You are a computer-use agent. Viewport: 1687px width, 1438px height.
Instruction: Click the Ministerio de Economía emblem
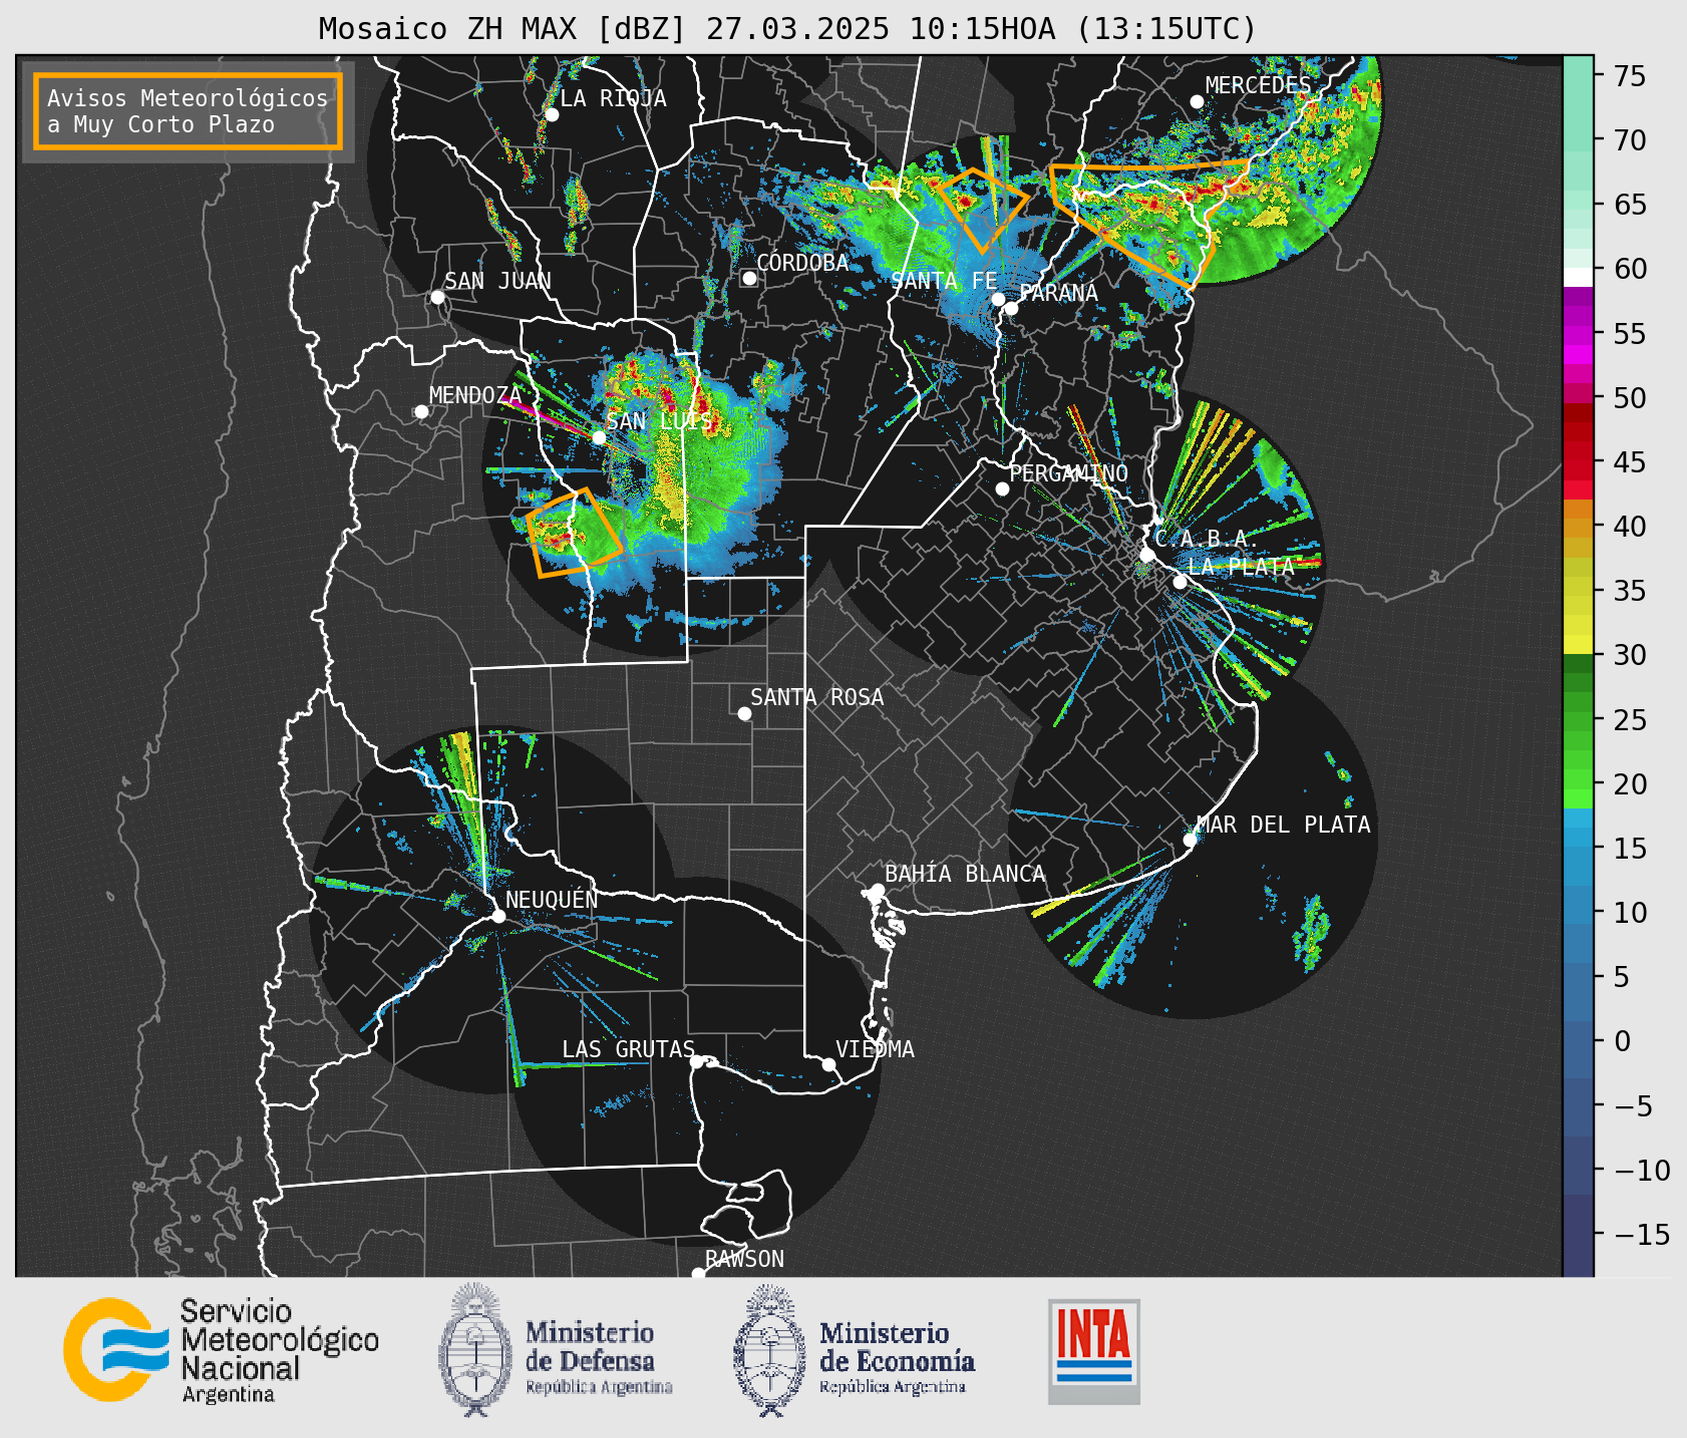pos(770,1350)
